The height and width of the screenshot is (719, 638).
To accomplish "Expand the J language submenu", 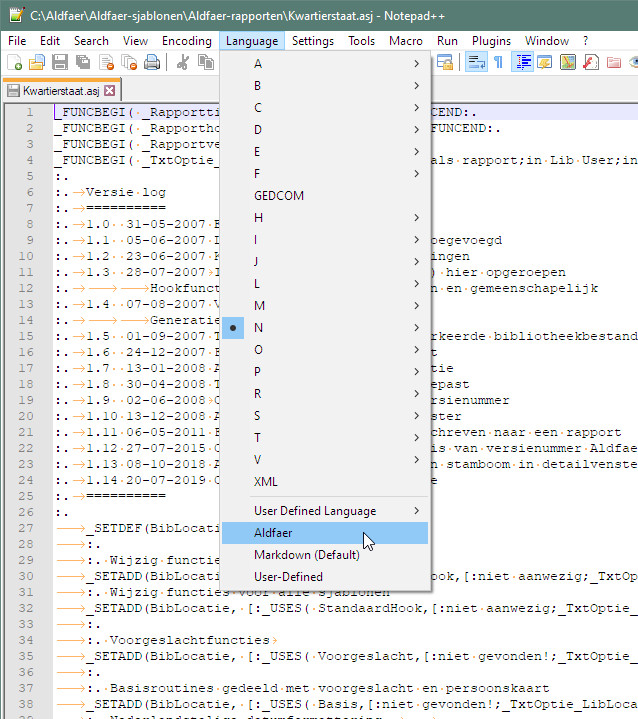I will click(325, 262).
